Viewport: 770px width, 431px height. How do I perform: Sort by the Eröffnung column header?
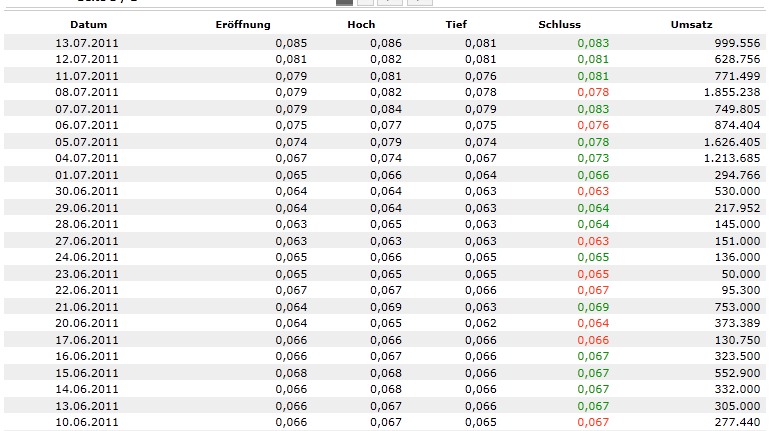point(243,24)
